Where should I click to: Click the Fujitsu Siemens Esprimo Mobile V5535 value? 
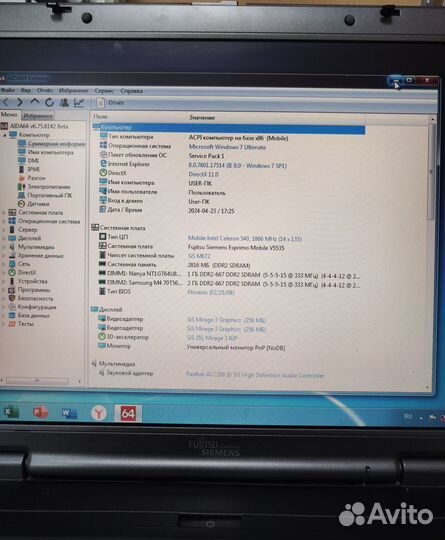pos(236,248)
